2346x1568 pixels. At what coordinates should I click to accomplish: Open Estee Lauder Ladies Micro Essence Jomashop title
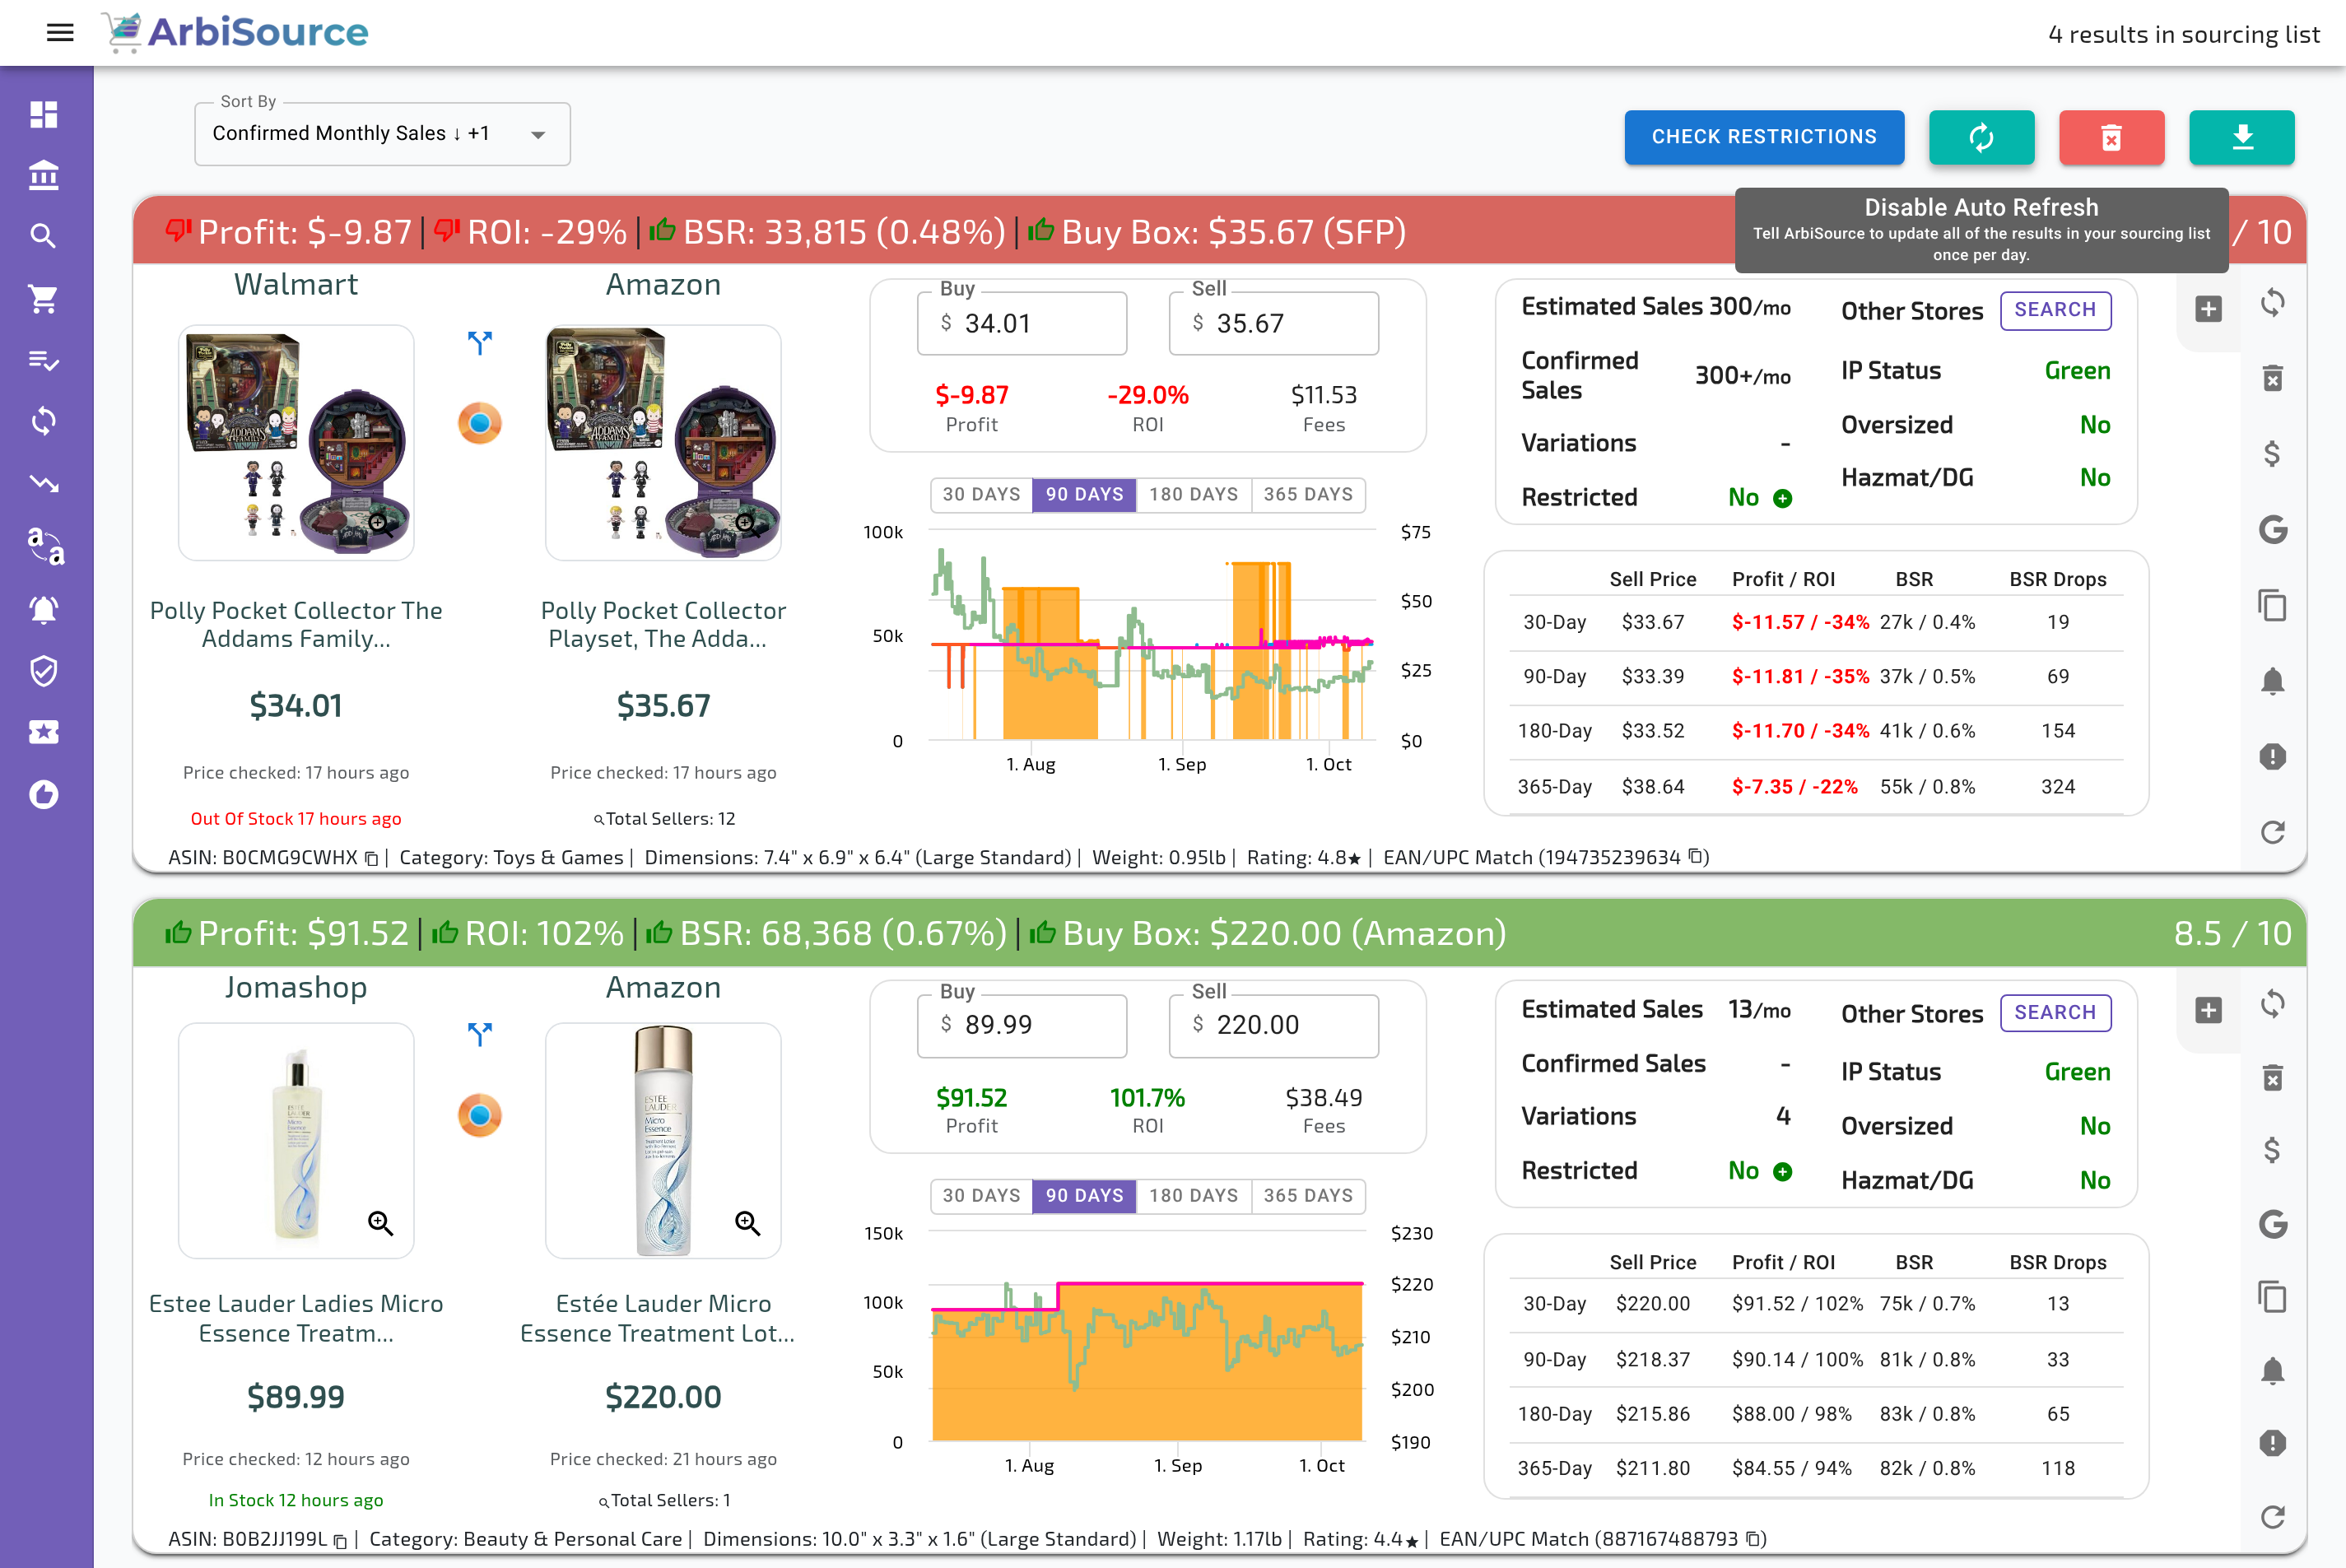(296, 1318)
